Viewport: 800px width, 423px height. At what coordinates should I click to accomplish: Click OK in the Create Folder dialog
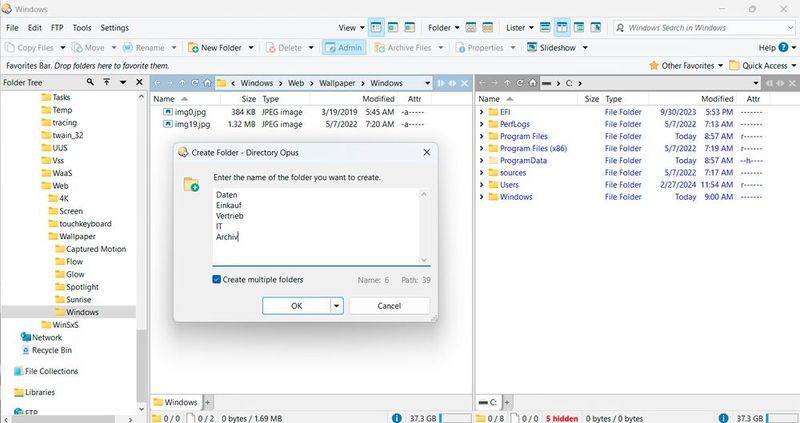[x=296, y=306]
